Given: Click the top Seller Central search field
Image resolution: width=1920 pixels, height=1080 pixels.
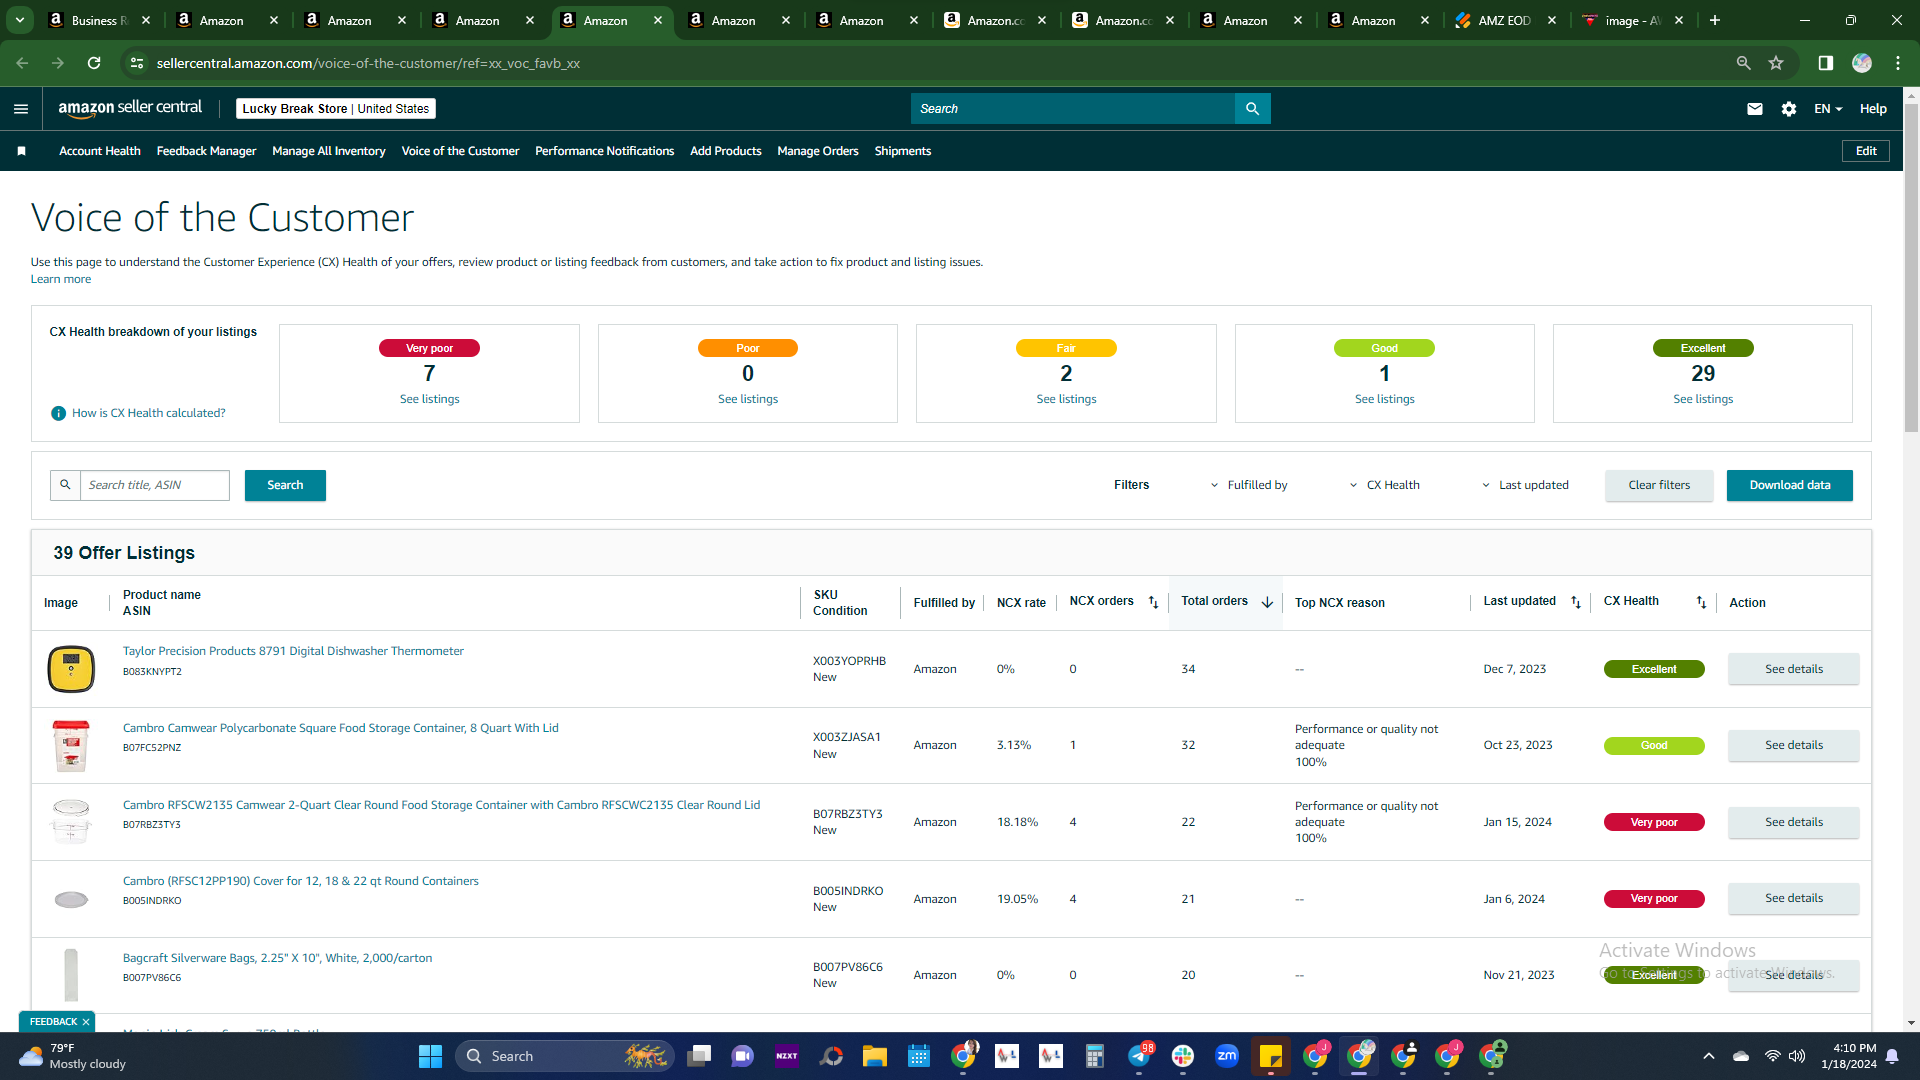Looking at the screenshot, I should tap(1072, 109).
